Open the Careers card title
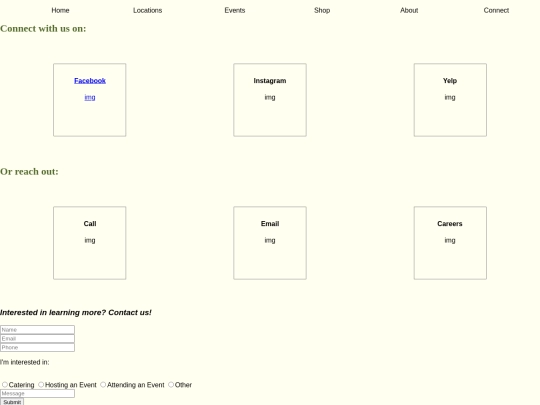The height and width of the screenshot is (405, 540). coord(450,224)
